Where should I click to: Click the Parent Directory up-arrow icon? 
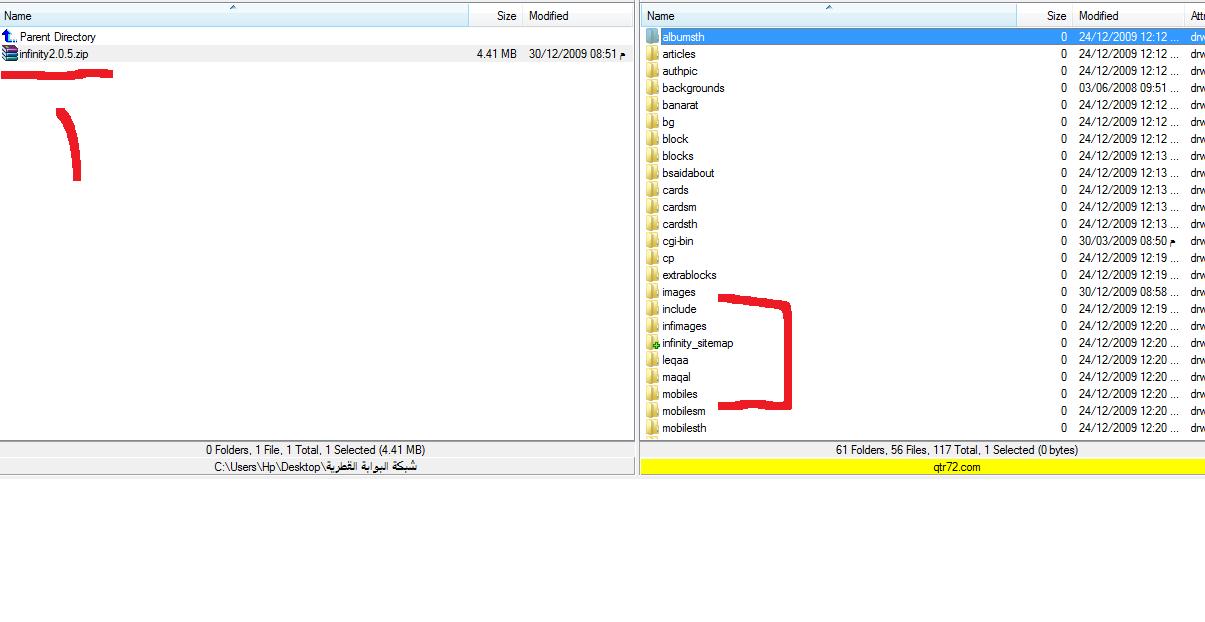click(10, 37)
